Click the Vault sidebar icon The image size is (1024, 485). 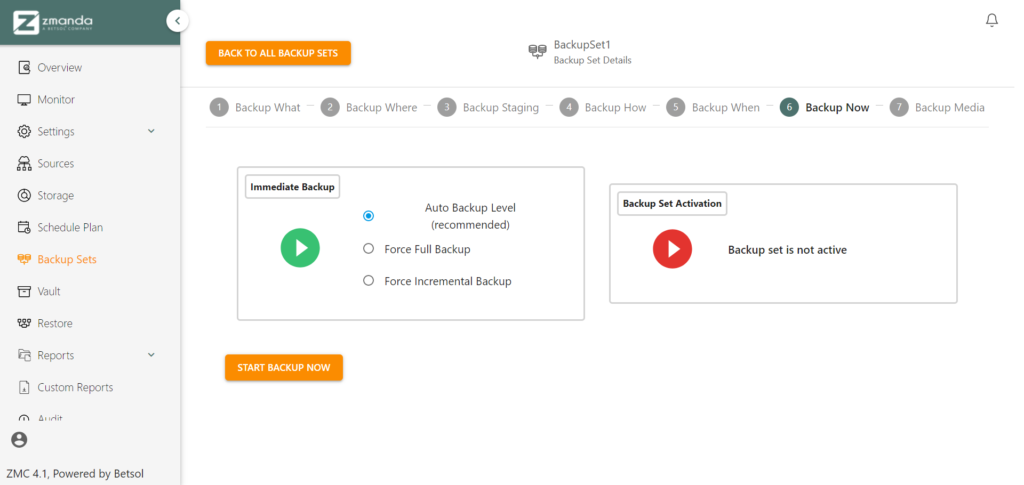click(24, 292)
